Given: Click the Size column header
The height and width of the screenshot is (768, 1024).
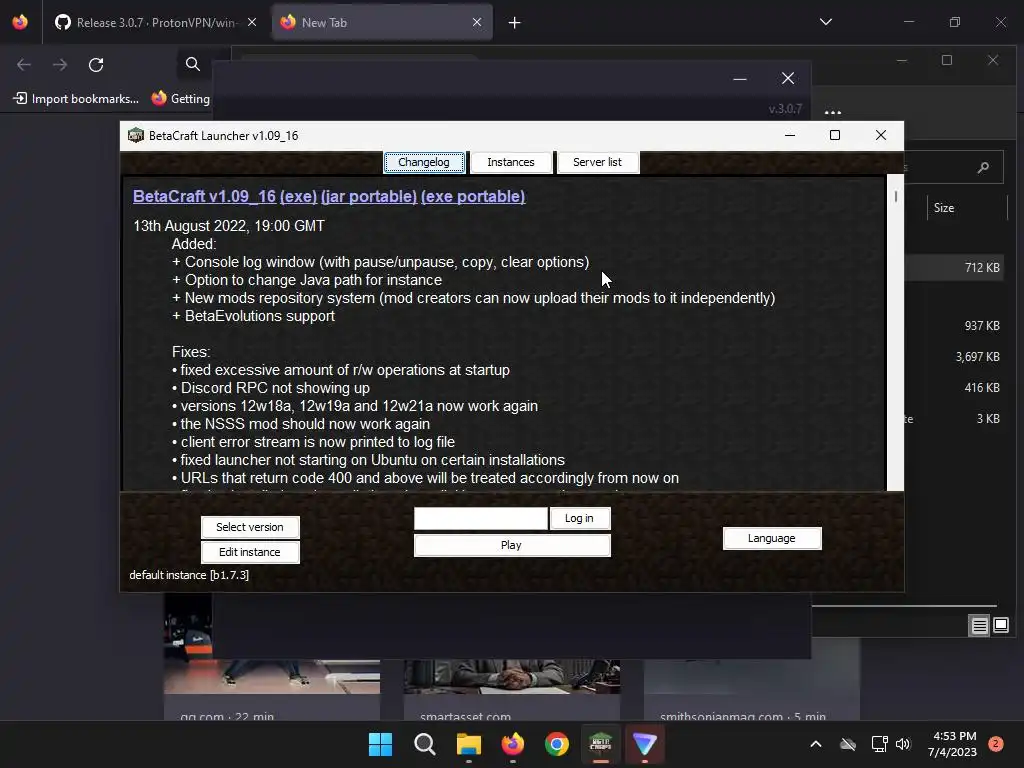Looking at the screenshot, I should 944,208.
